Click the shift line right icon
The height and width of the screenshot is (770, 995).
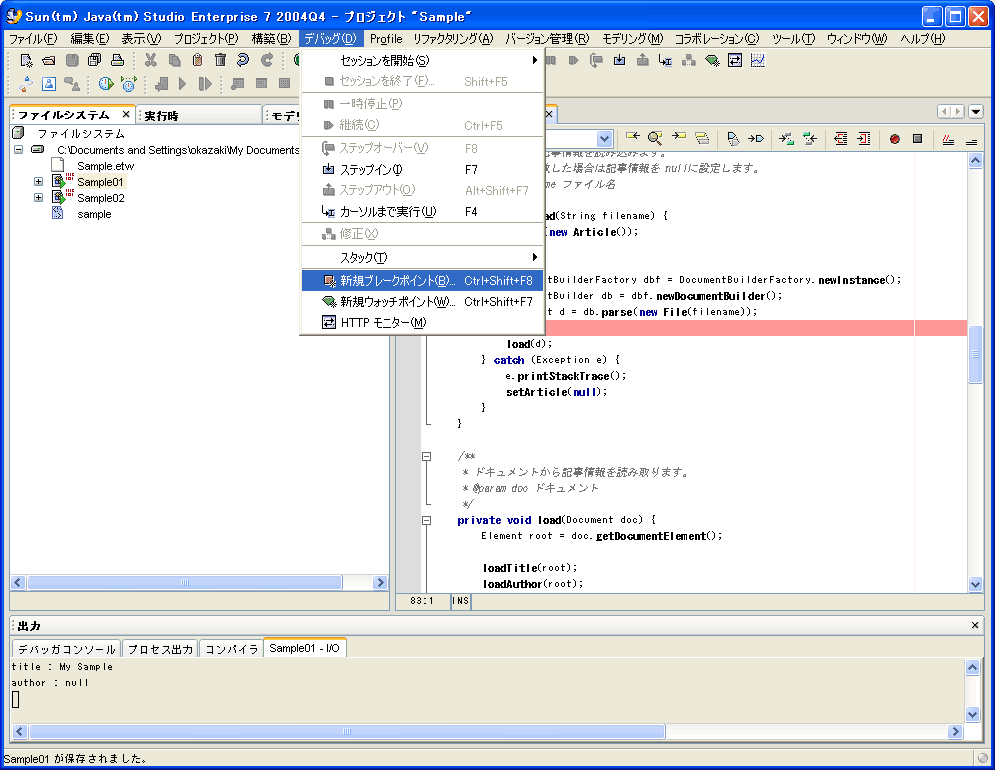pyautogui.click(x=864, y=138)
